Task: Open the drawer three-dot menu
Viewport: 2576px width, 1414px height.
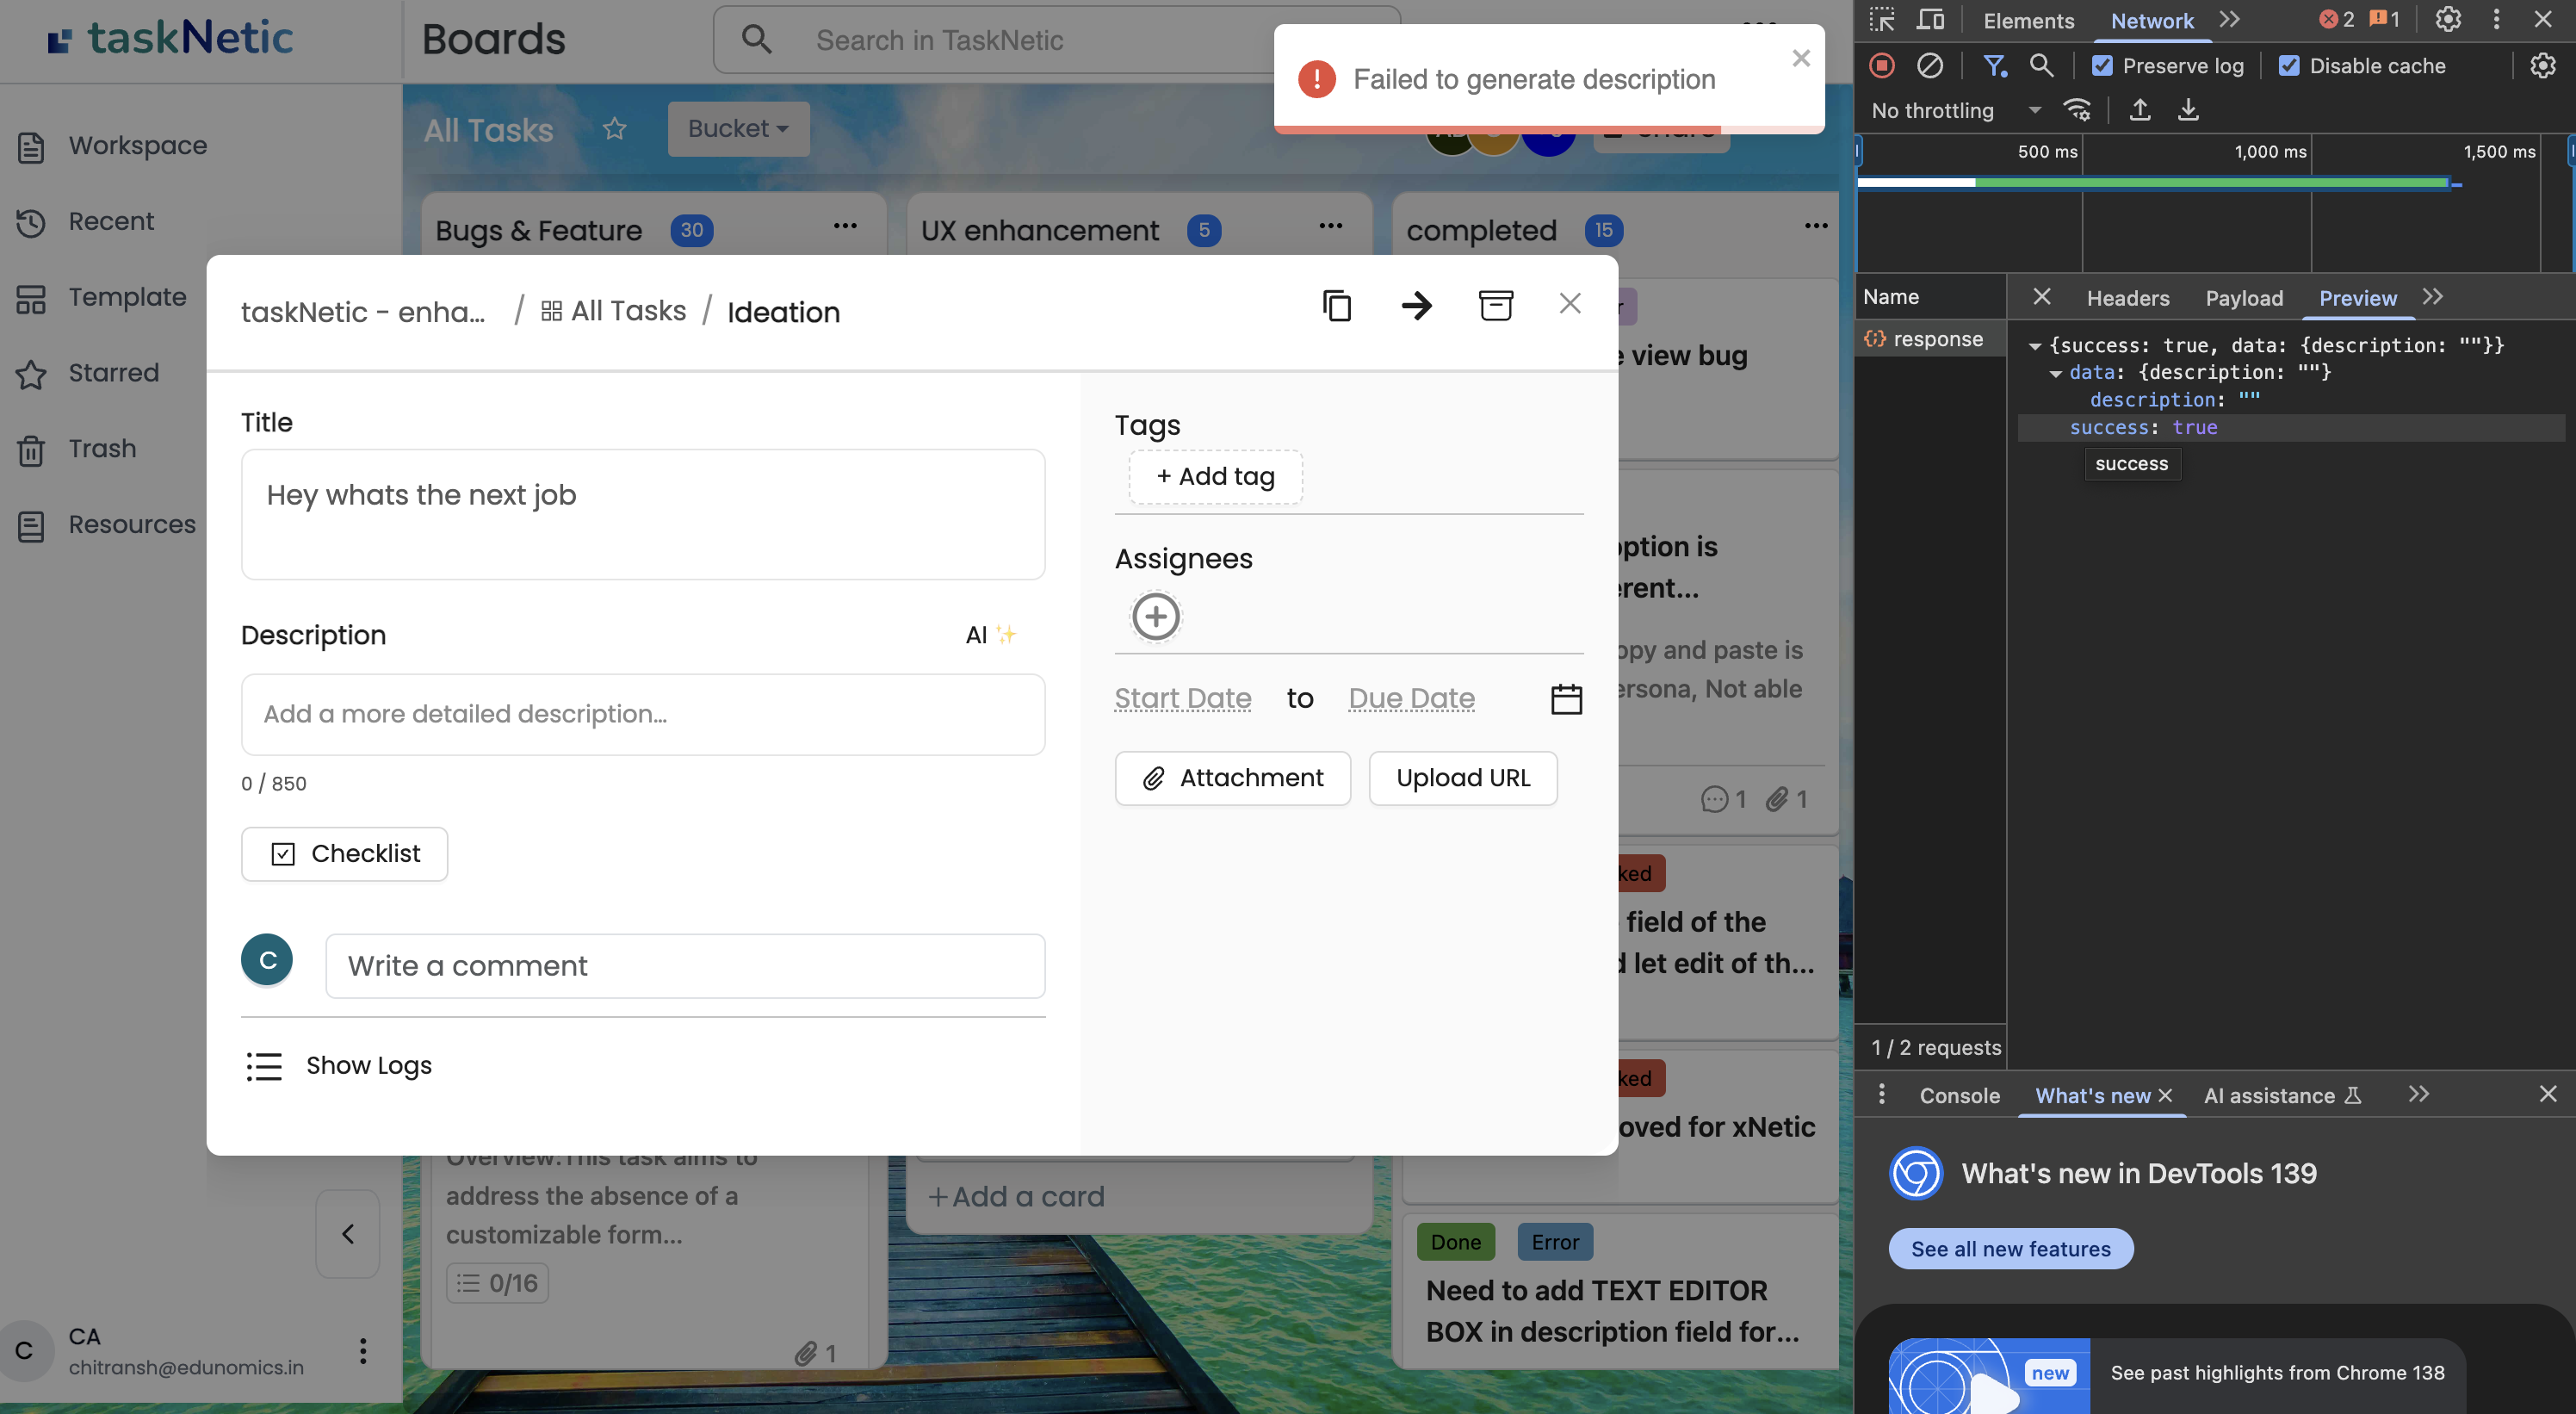Action: (x=1881, y=1094)
